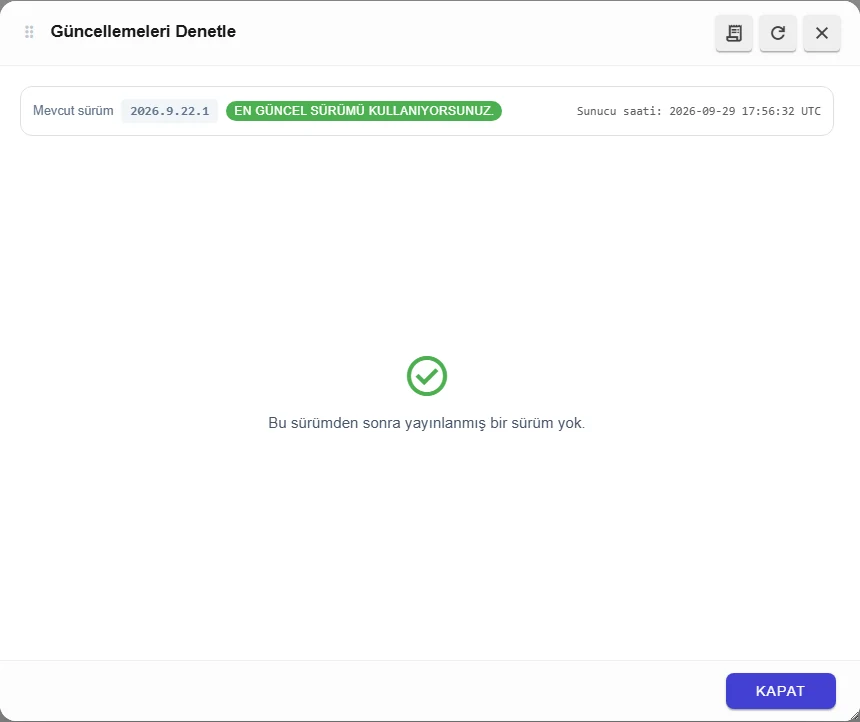Close the Güncellemeleri Denetle dialog with X
Screen dimensions: 860x722
(x=822, y=33)
